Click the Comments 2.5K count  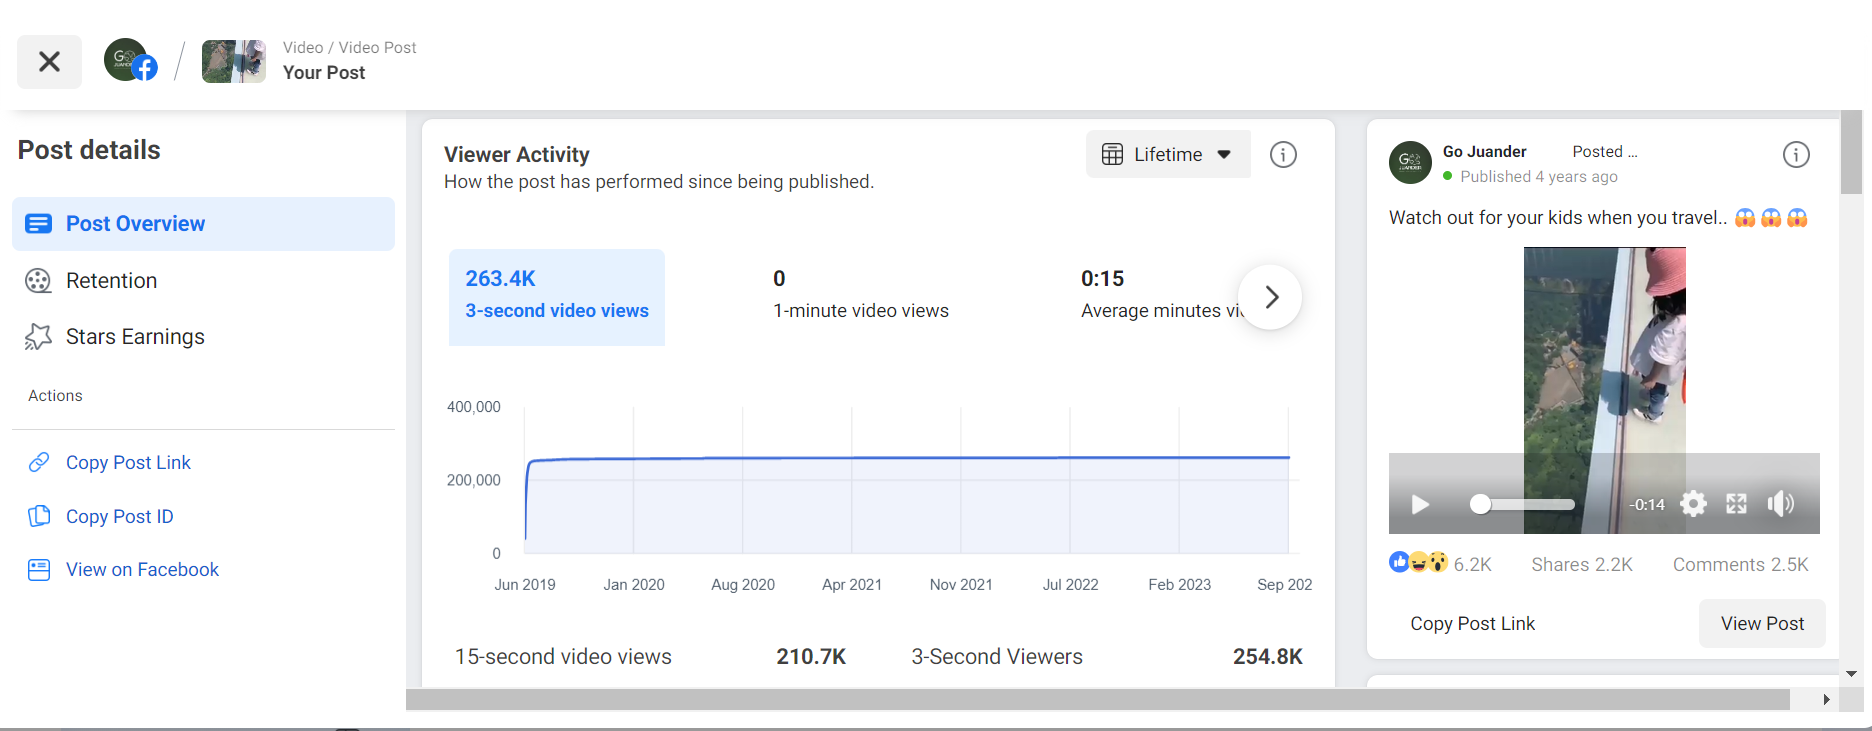[x=1741, y=565]
